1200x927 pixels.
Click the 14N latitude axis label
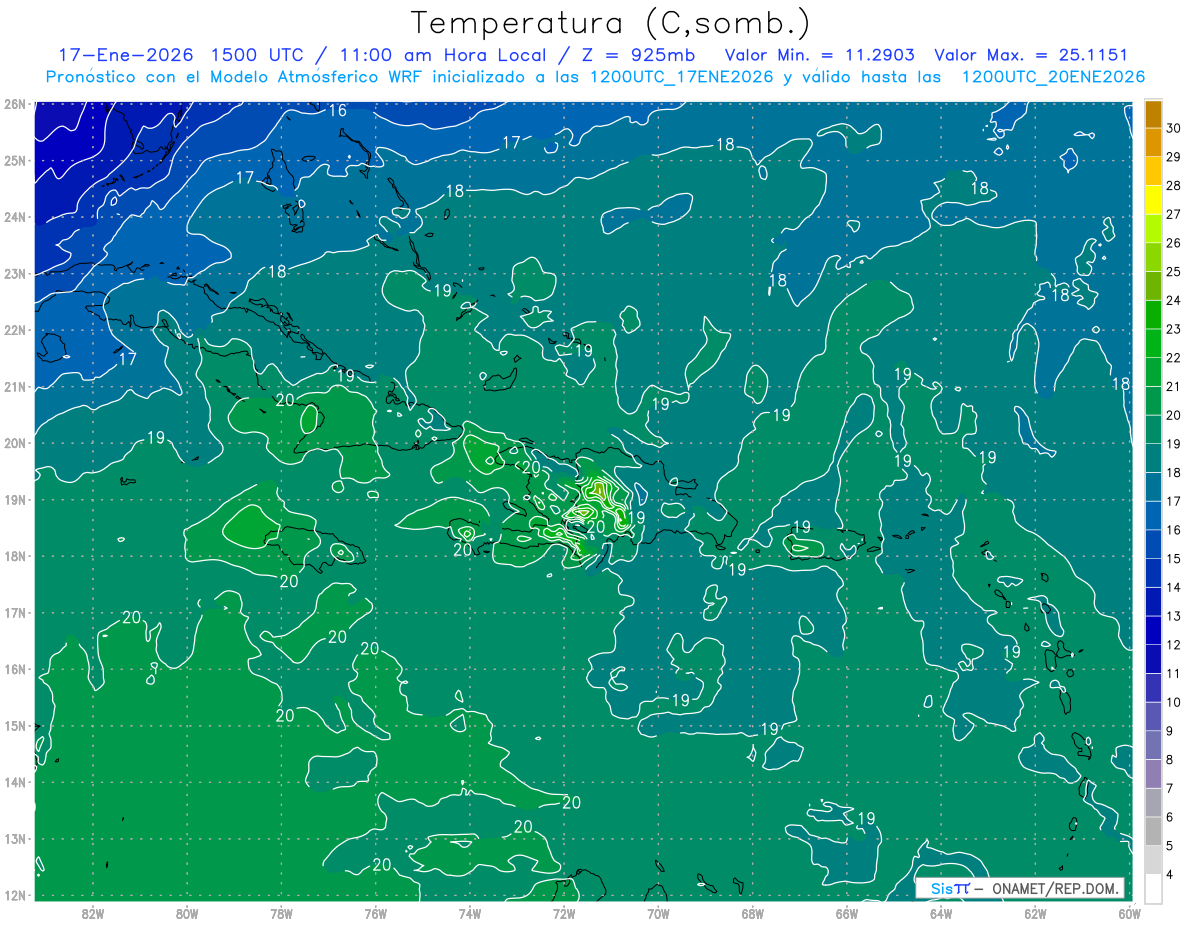(14, 782)
